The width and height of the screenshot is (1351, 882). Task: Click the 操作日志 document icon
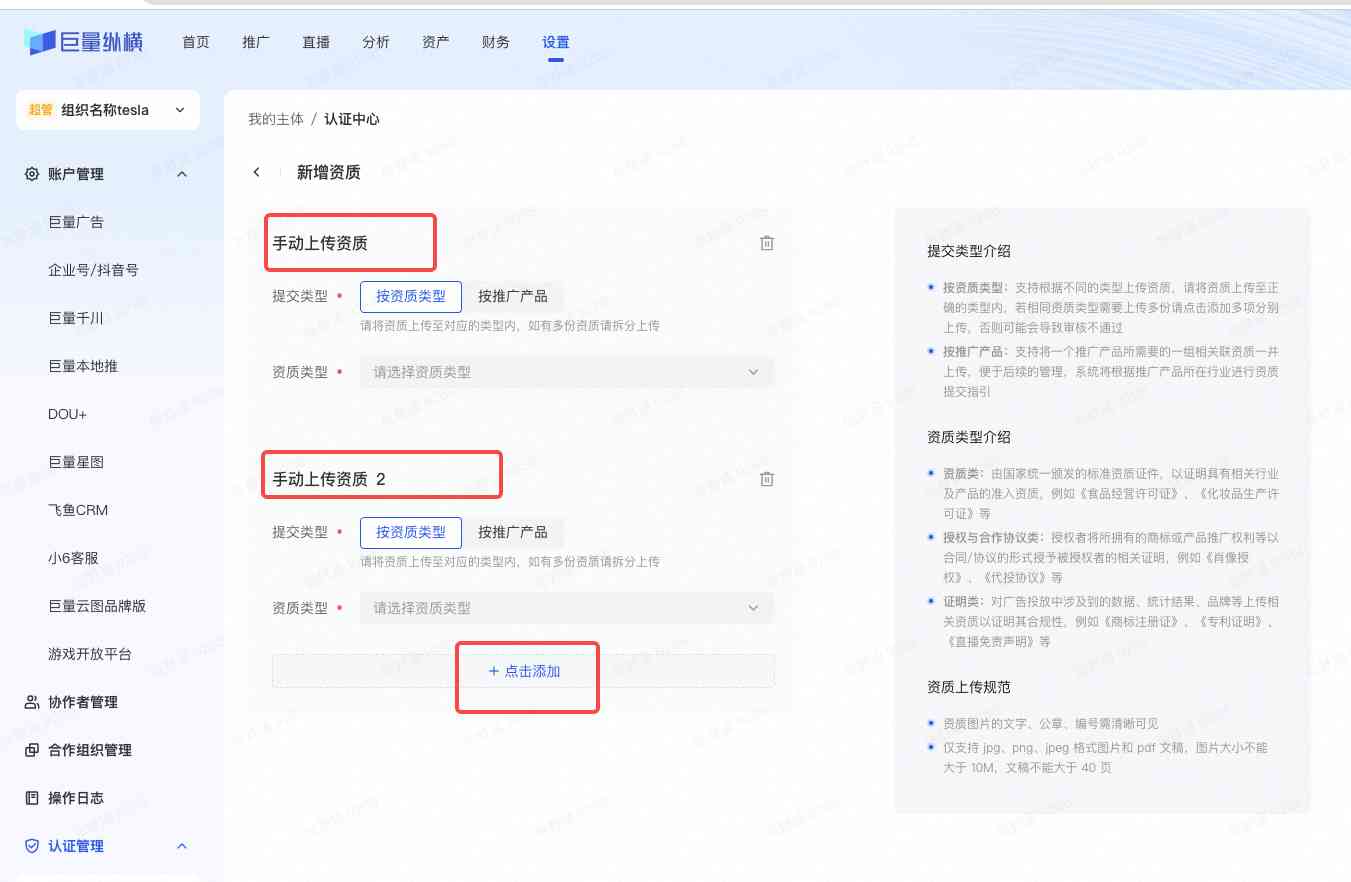coord(31,798)
